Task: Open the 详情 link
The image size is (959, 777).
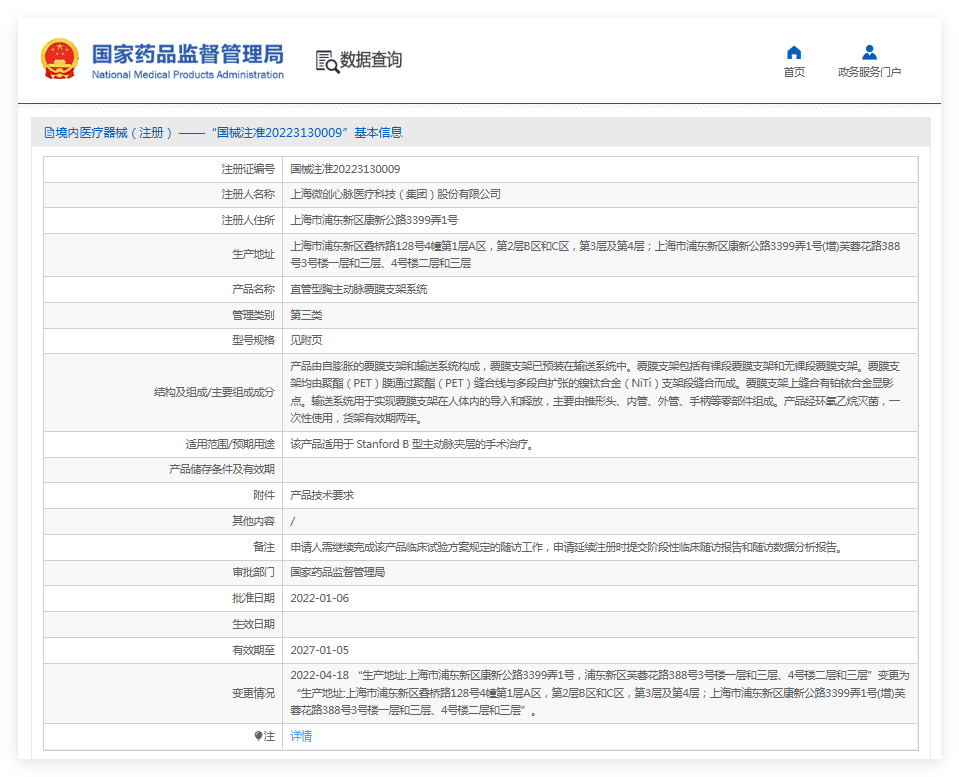Action: tap(301, 736)
